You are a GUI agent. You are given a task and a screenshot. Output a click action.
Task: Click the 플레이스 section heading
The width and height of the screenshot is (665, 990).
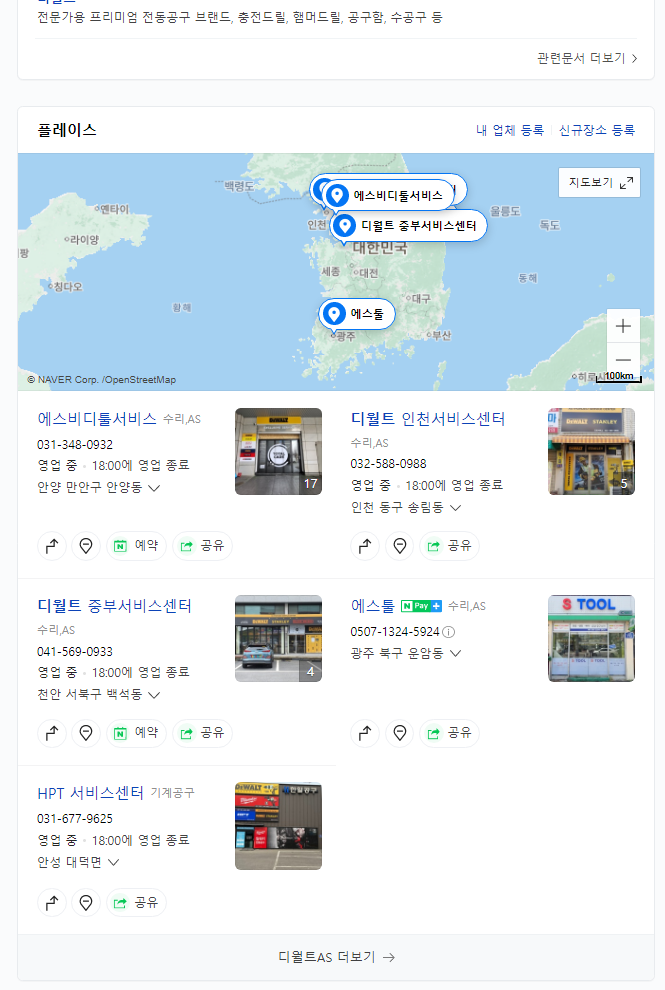click(x=67, y=130)
